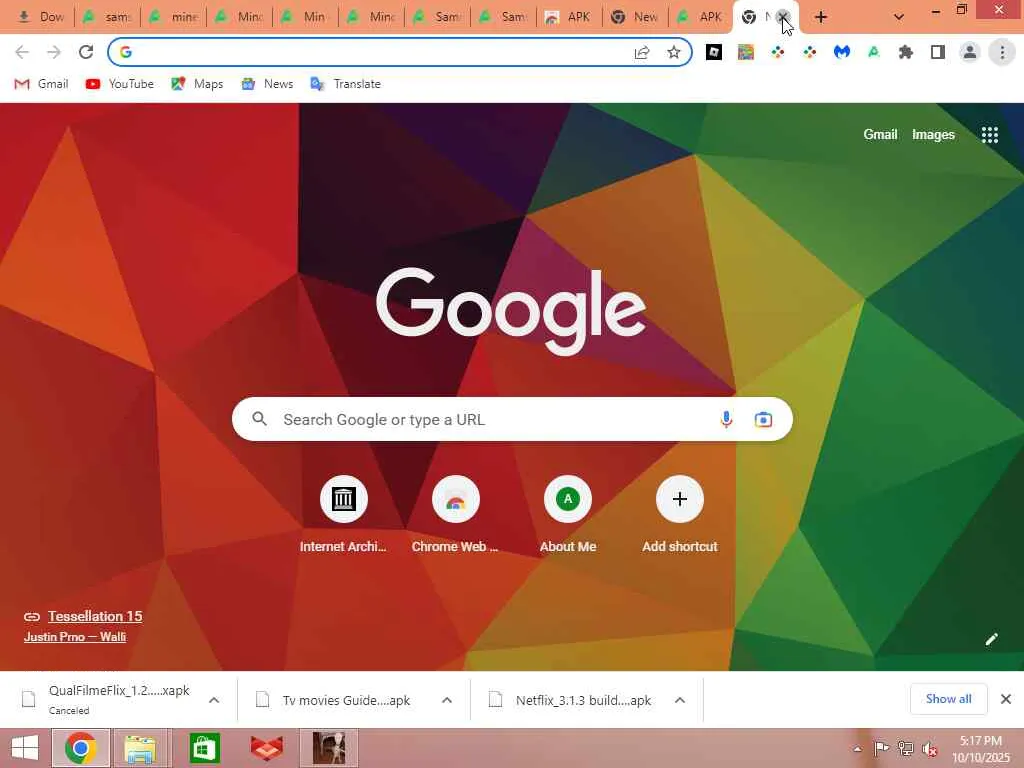
Task: Switch to the lowercase "sam" tab
Action: click(x=107, y=17)
